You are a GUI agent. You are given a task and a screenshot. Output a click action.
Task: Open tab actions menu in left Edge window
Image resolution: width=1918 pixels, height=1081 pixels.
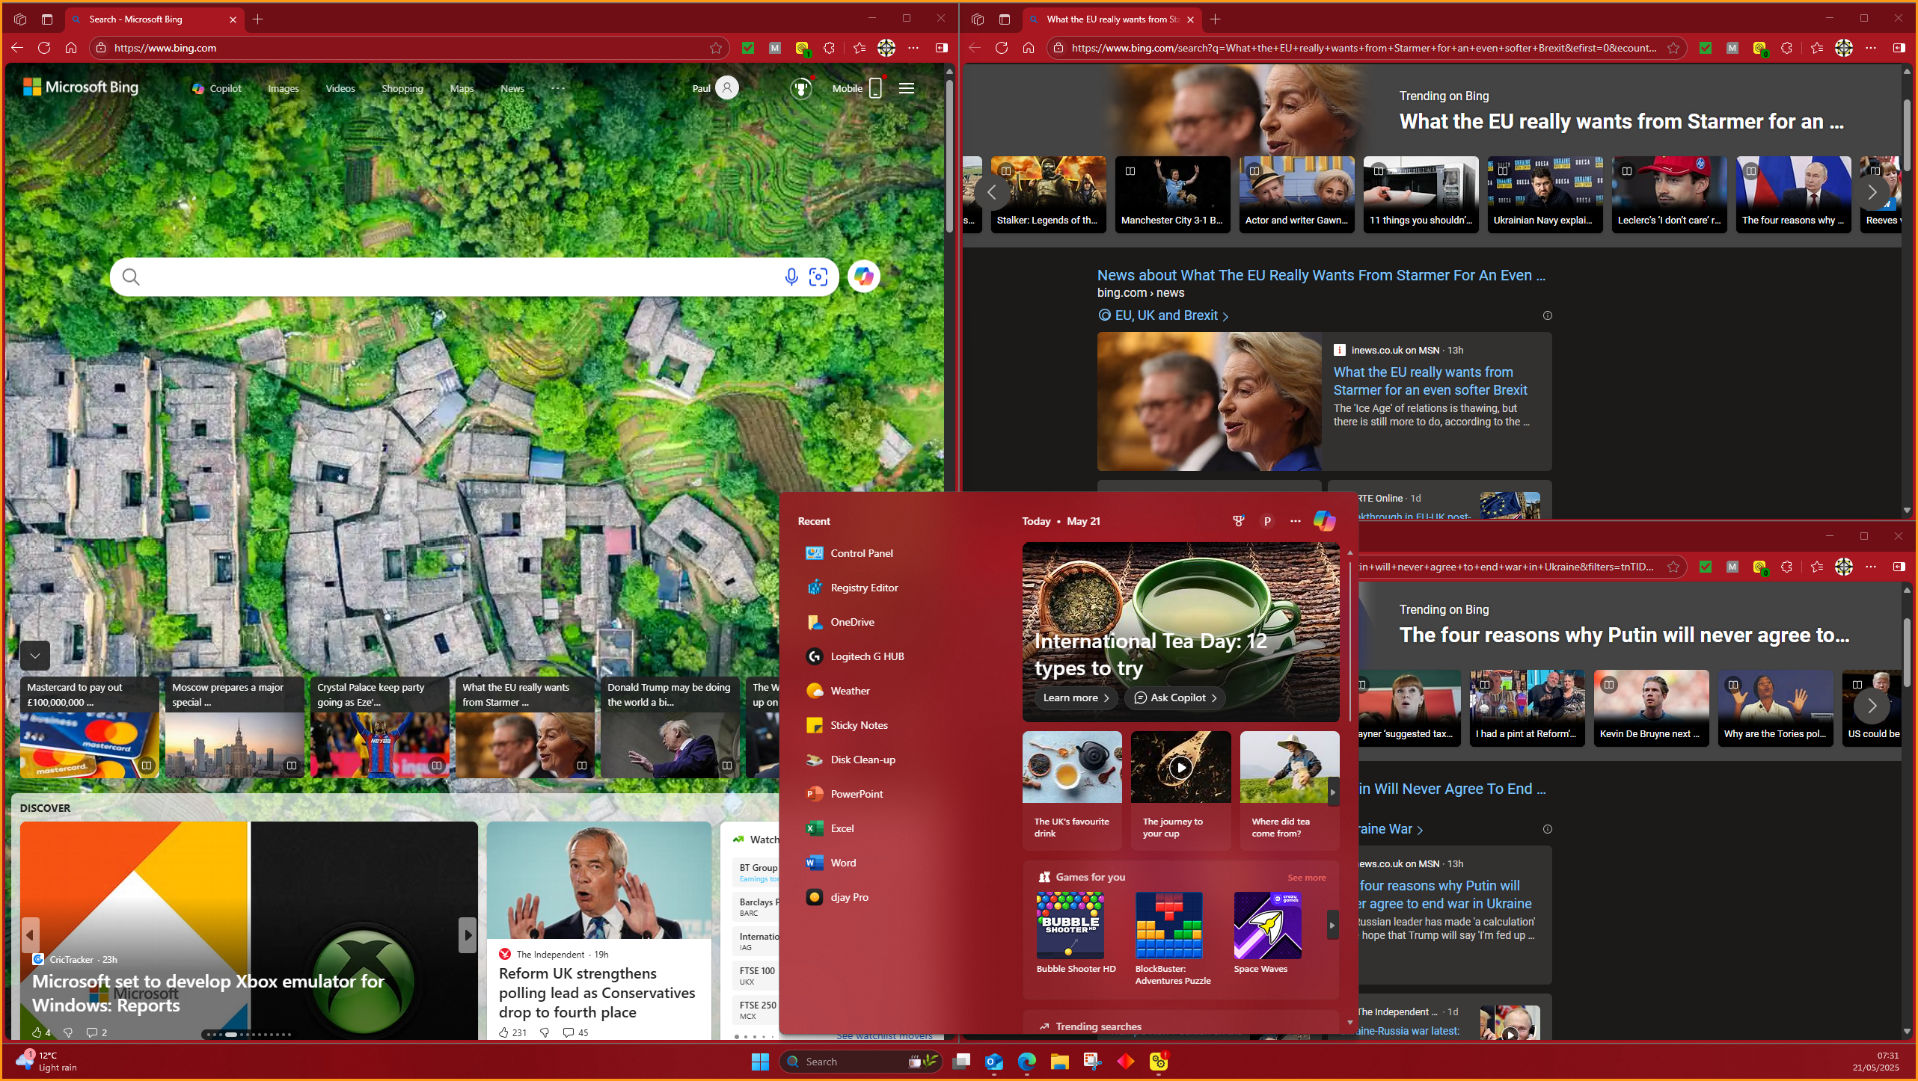coord(47,19)
